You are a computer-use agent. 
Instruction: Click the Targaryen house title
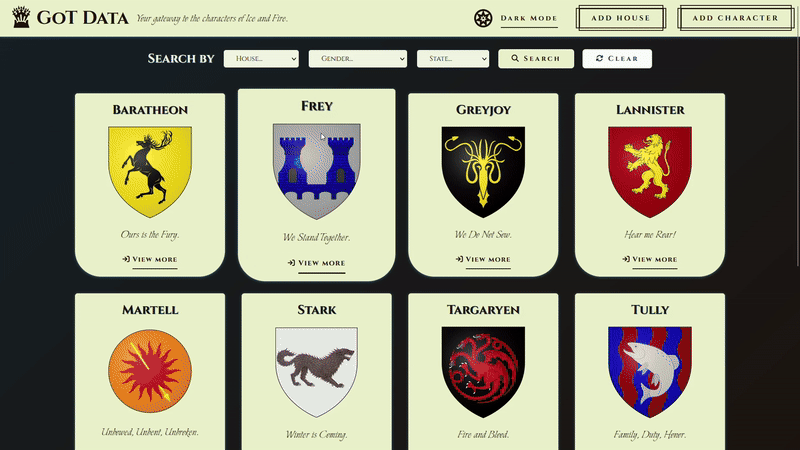(x=483, y=310)
